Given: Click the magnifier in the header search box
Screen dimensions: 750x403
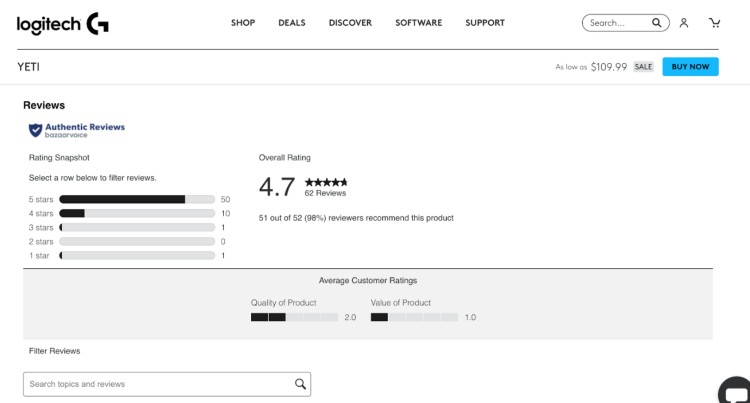Looking at the screenshot, I should click(657, 23).
